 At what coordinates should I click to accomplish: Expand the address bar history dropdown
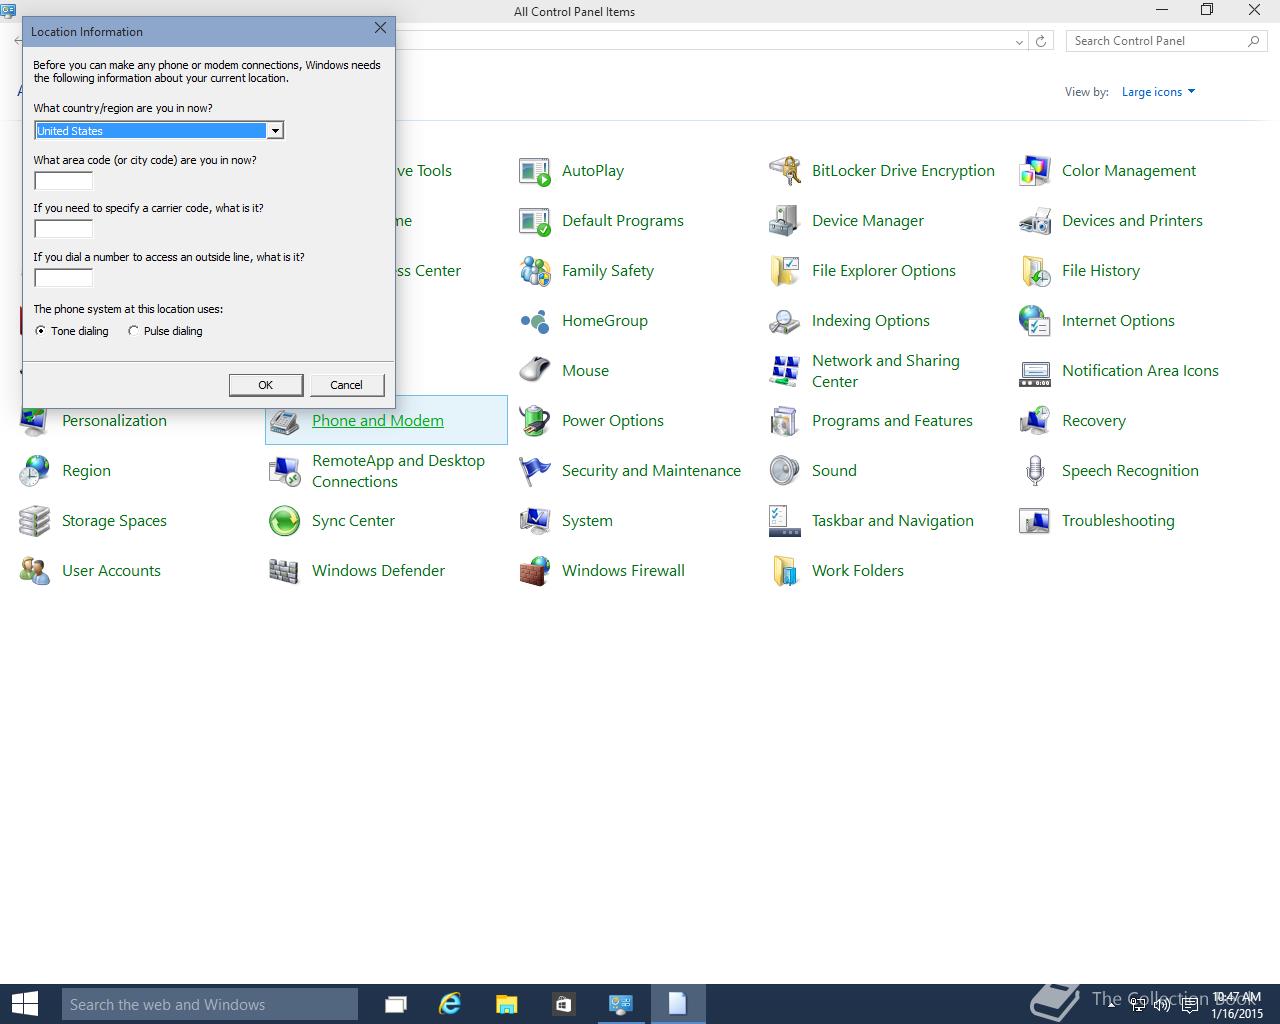click(1019, 41)
